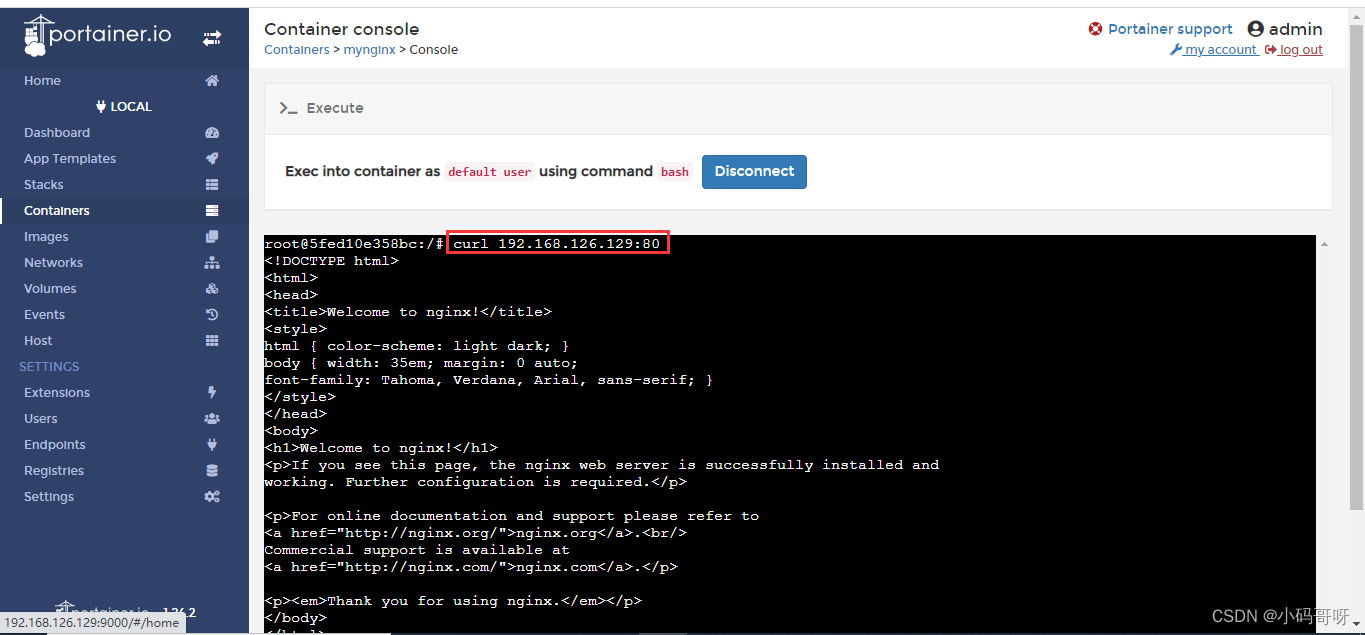The image size is (1365, 635).
Task: Toggle sidebar with the arrows icon
Action: pyautogui.click(x=212, y=38)
